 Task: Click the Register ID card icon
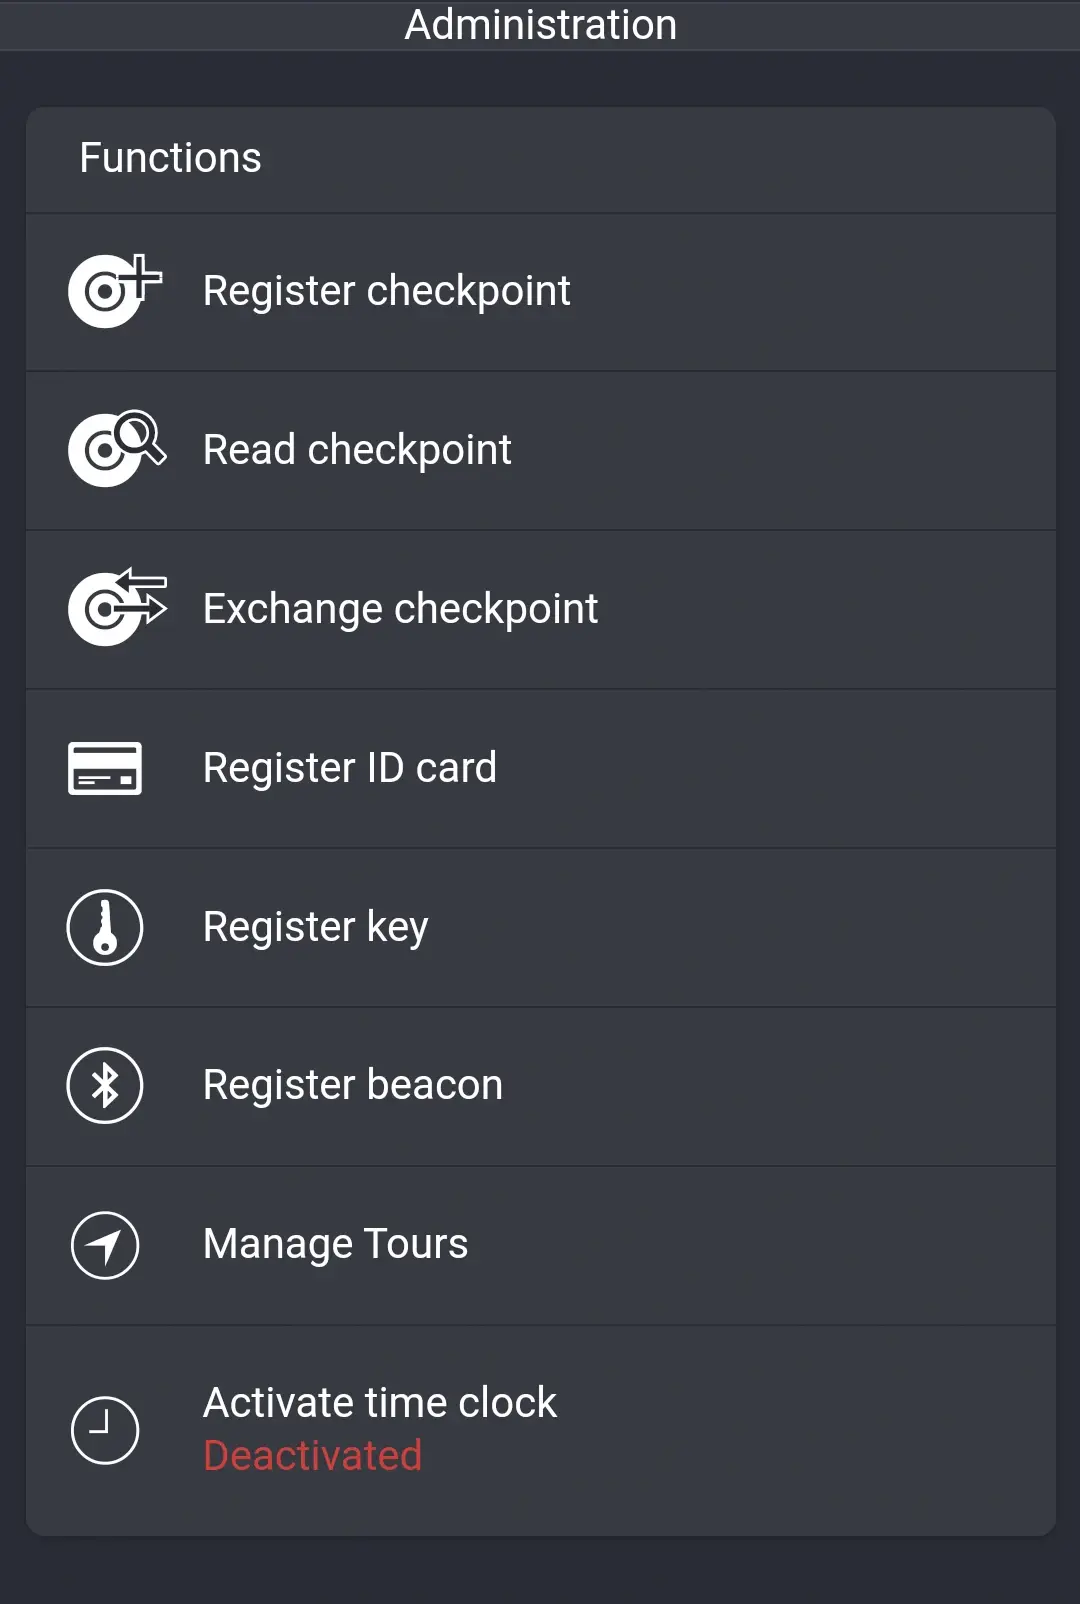tap(104, 768)
